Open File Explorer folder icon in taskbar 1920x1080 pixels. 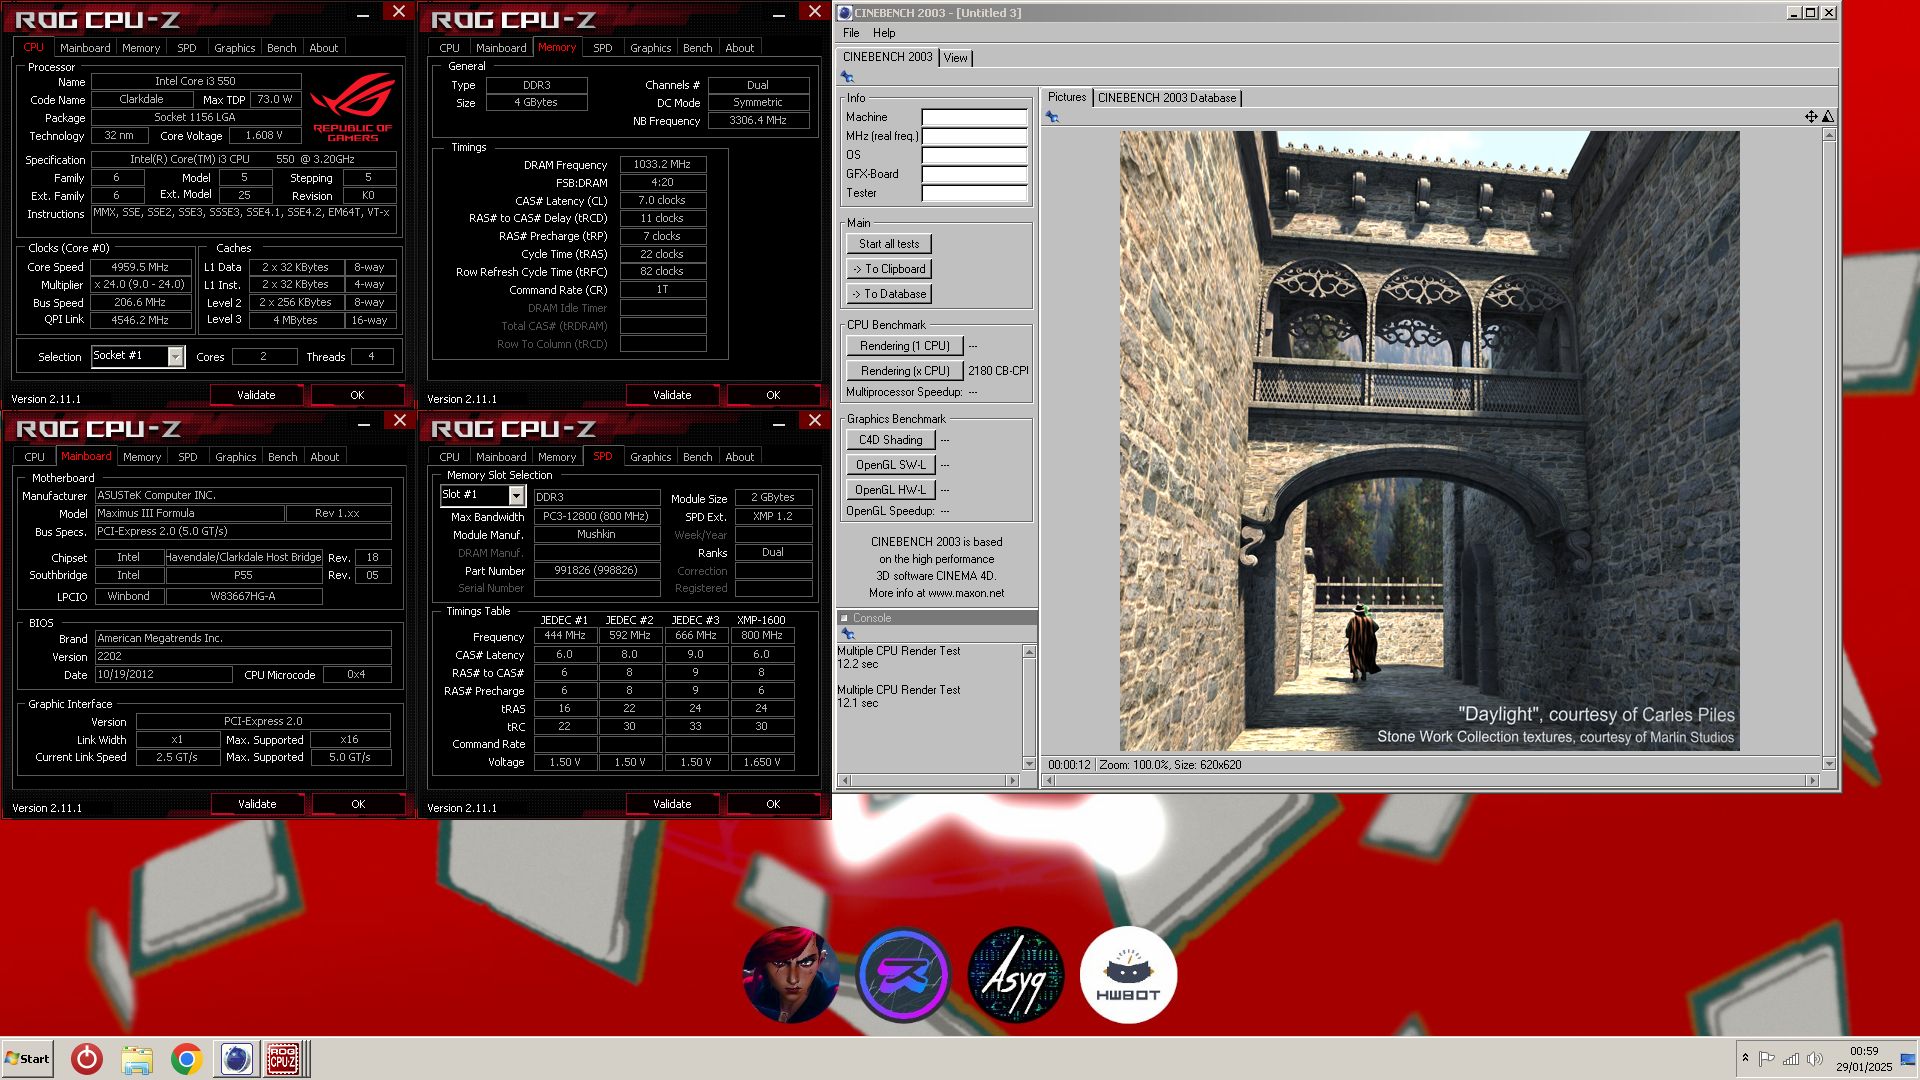137,1059
